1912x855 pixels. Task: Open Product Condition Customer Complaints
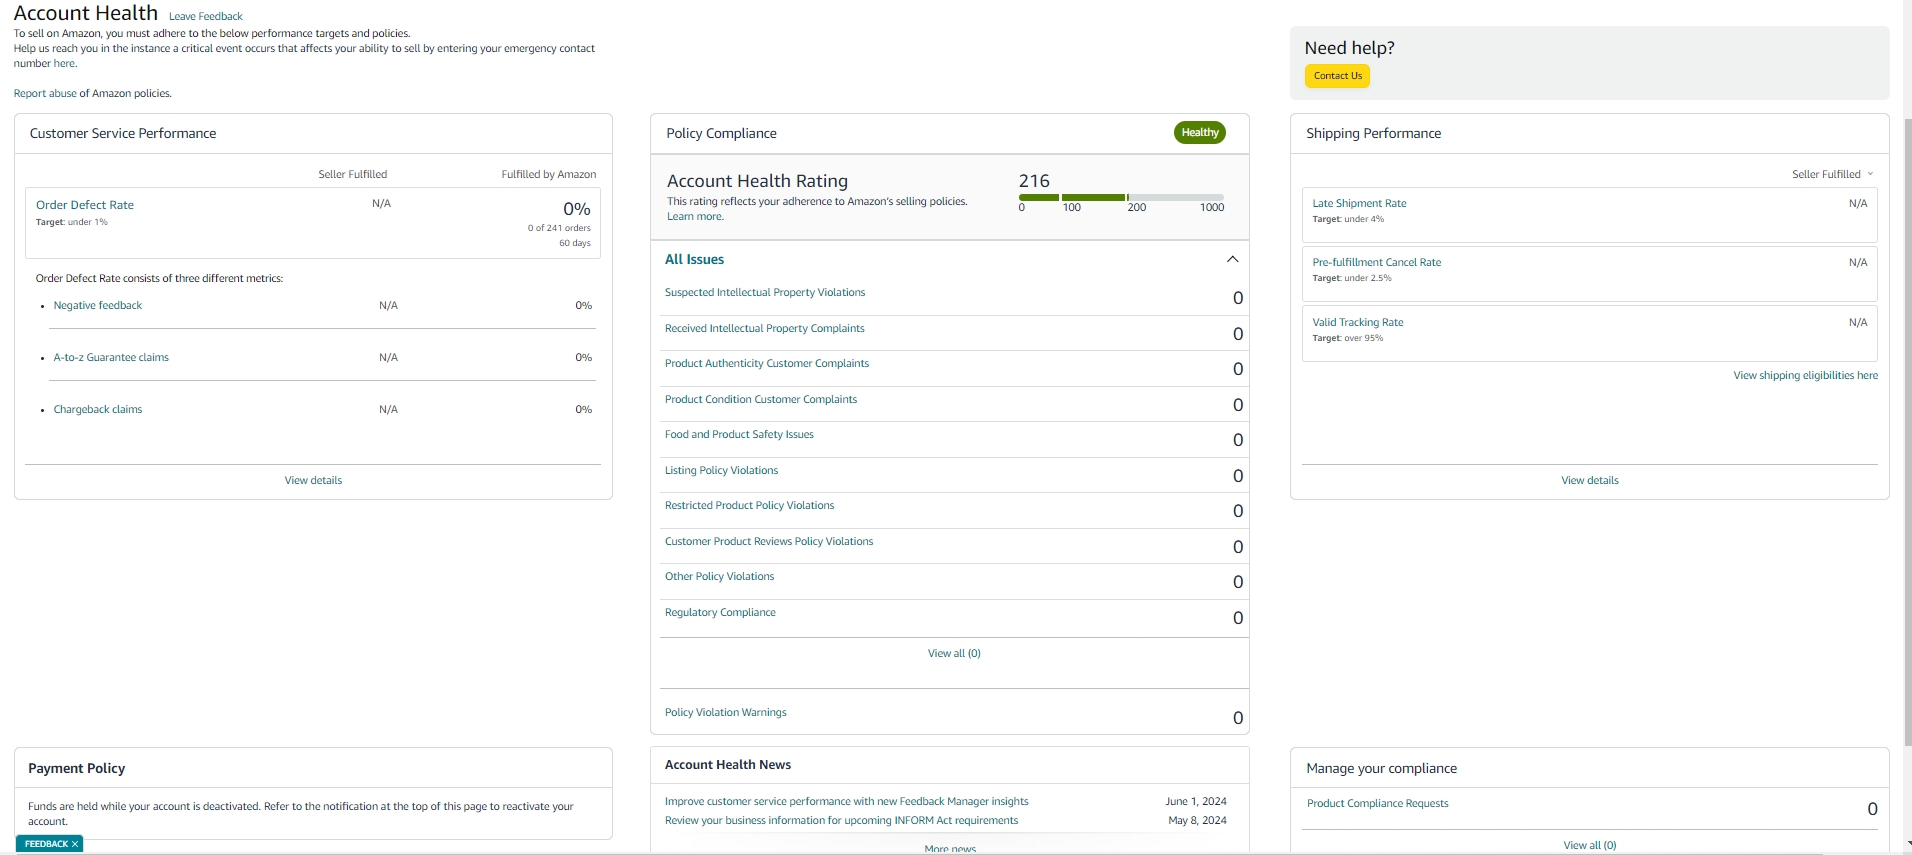point(761,399)
